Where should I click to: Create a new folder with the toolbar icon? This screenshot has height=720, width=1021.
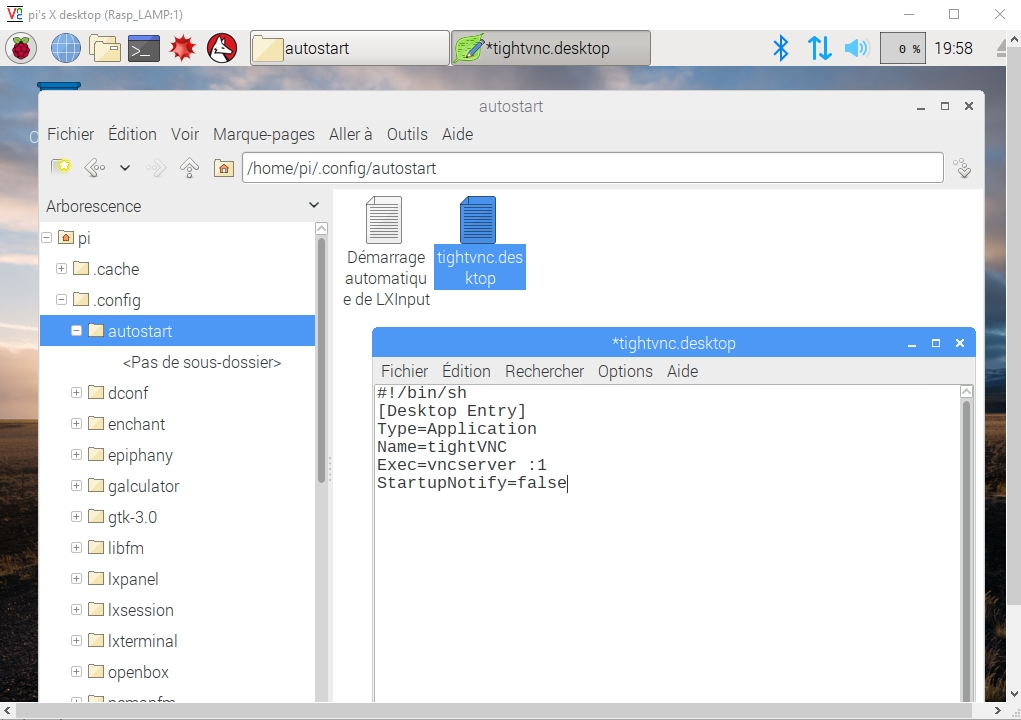pyautogui.click(x=61, y=168)
